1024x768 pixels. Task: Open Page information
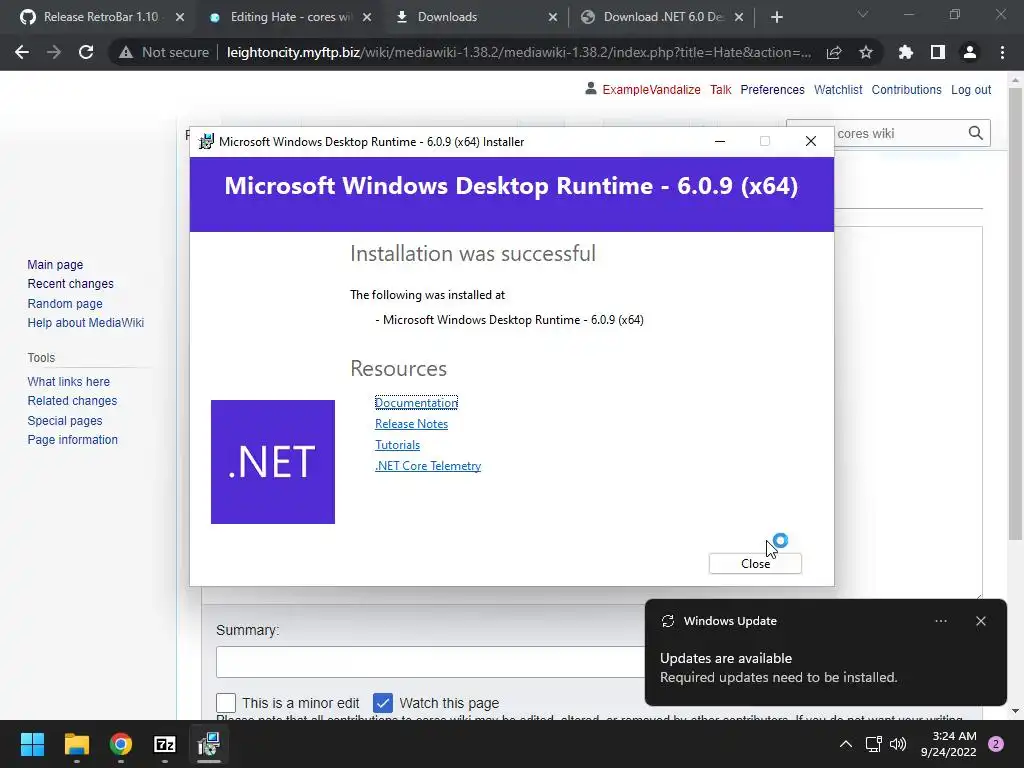72,440
